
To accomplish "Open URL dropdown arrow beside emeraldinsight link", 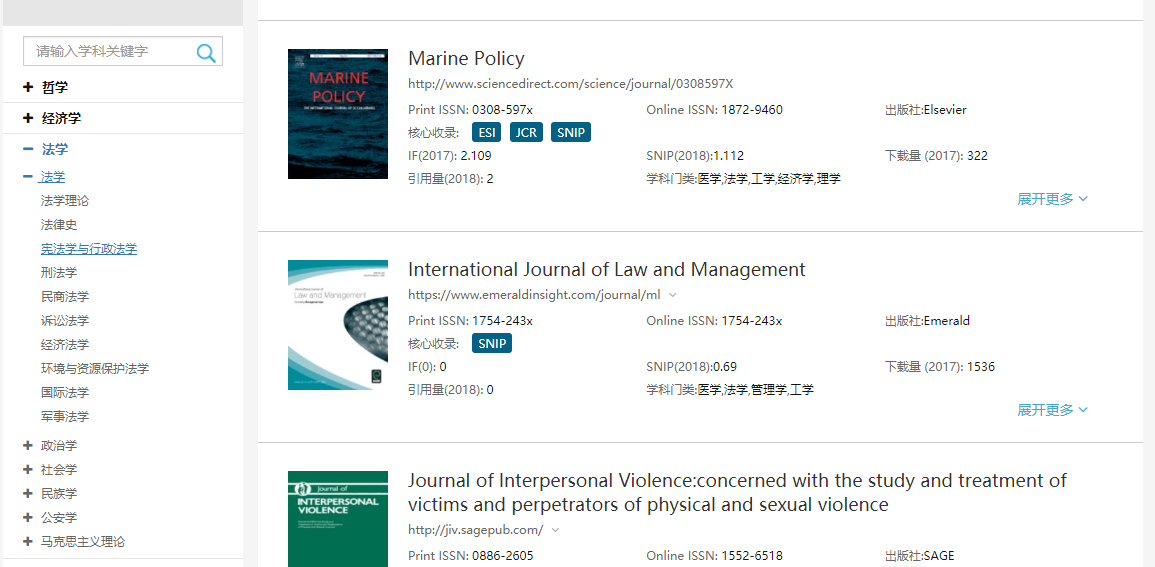I will tap(673, 295).
